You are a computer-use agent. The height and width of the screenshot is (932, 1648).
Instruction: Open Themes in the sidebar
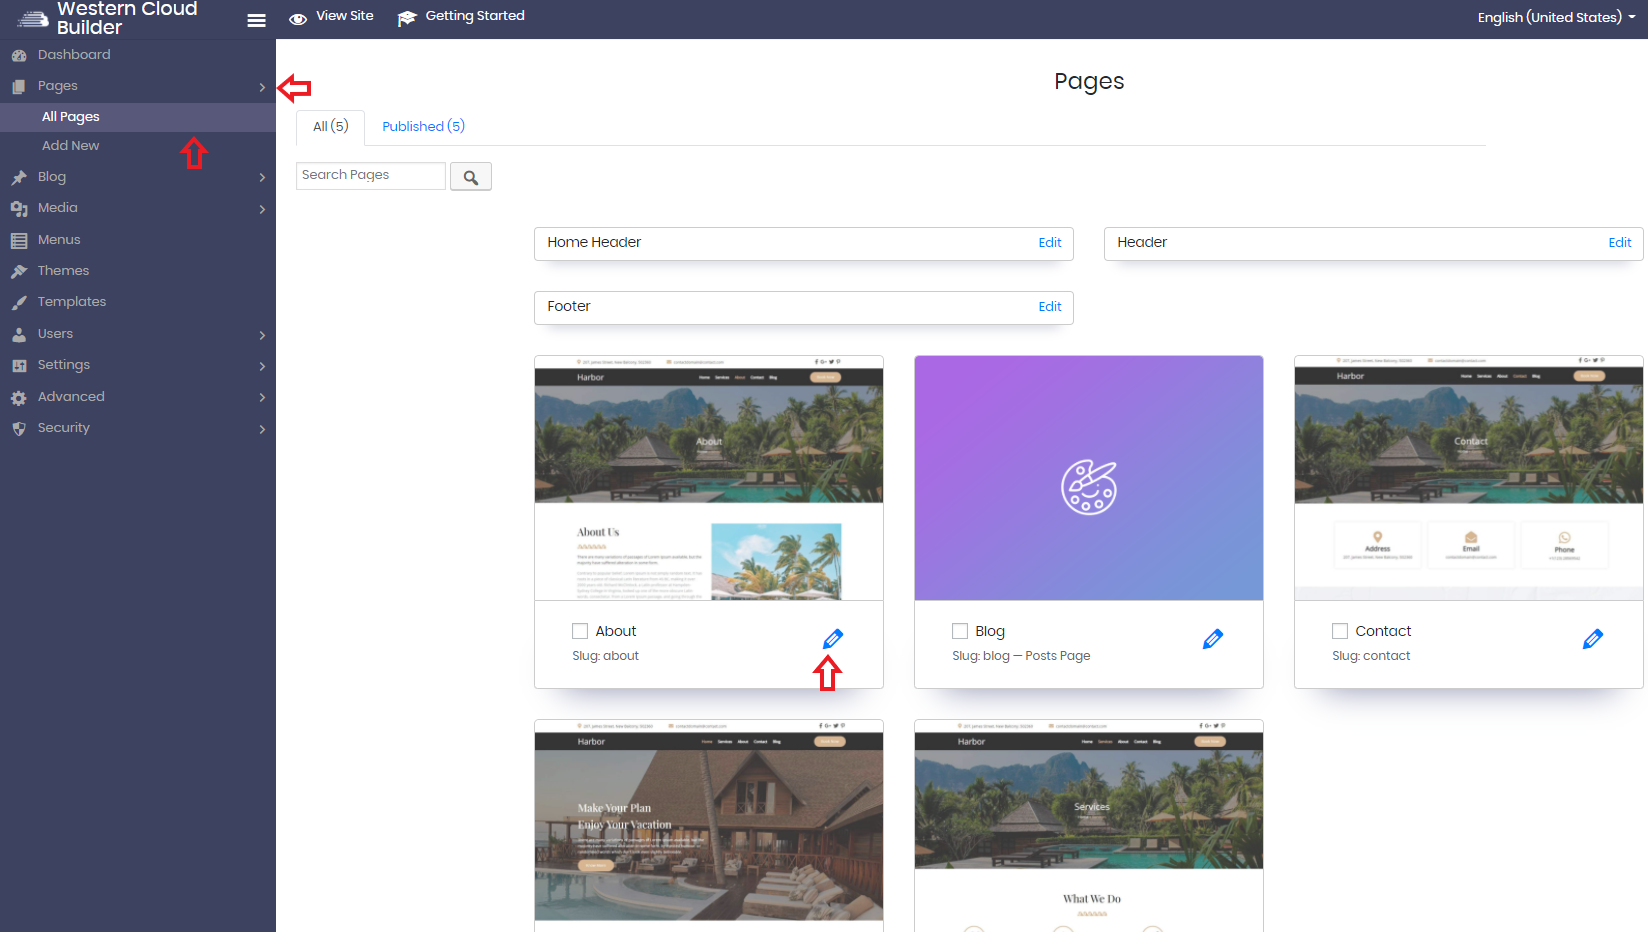click(x=63, y=271)
